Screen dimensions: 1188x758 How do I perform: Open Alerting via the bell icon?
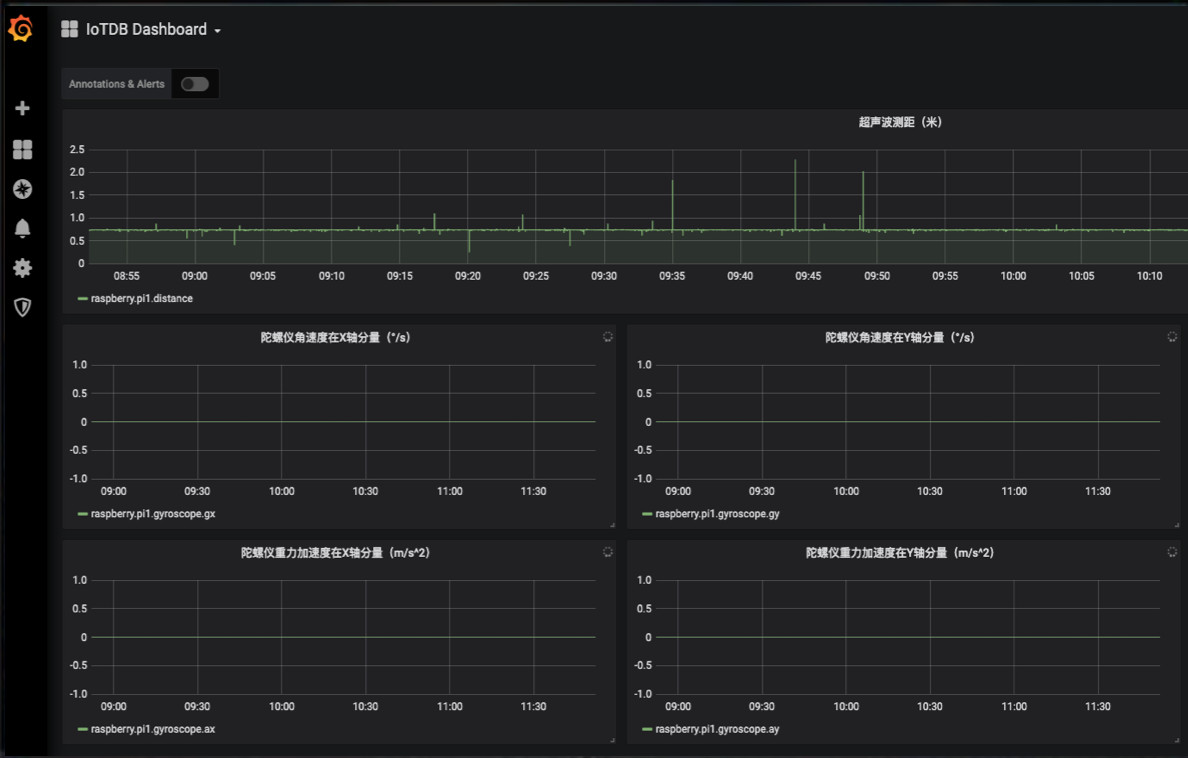pyautogui.click(x=22, y=228)
